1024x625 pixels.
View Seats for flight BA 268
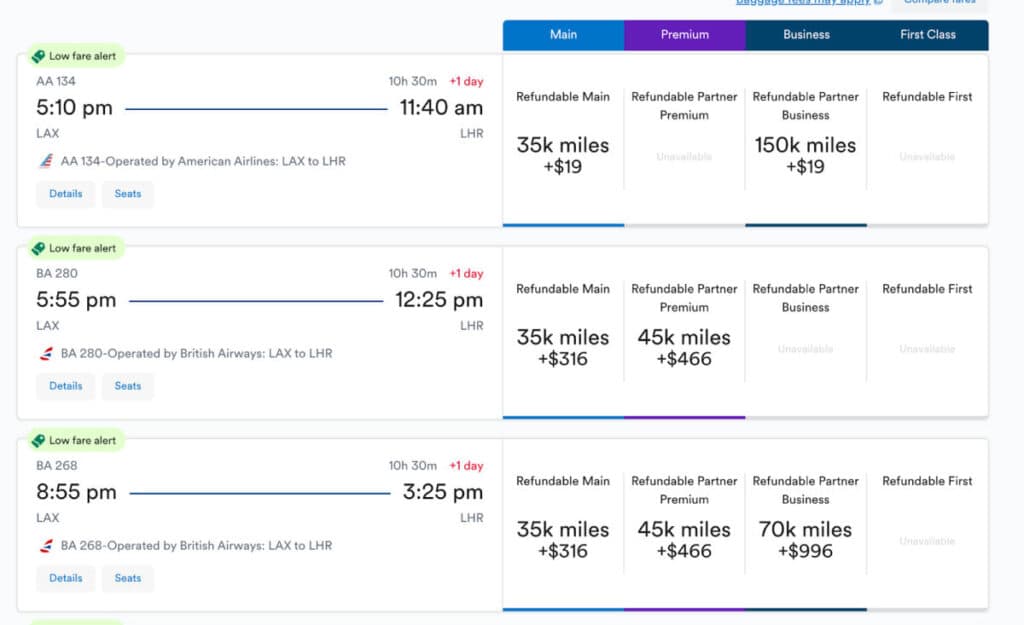(128, 578)
